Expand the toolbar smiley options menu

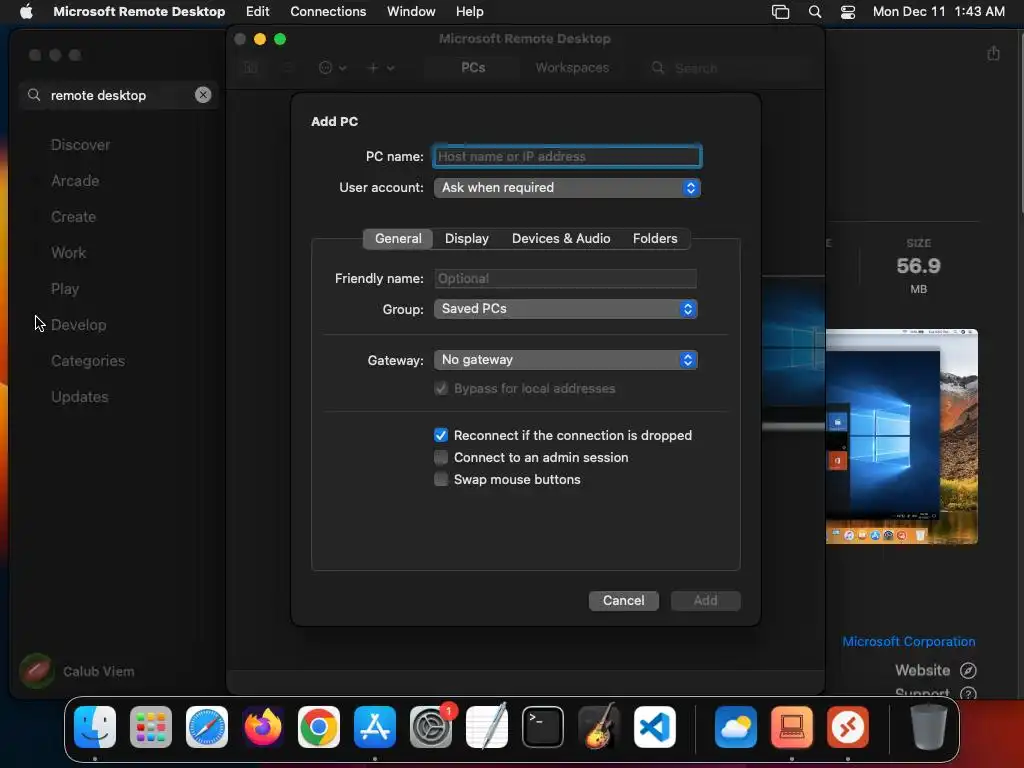[x=332, y=67]
